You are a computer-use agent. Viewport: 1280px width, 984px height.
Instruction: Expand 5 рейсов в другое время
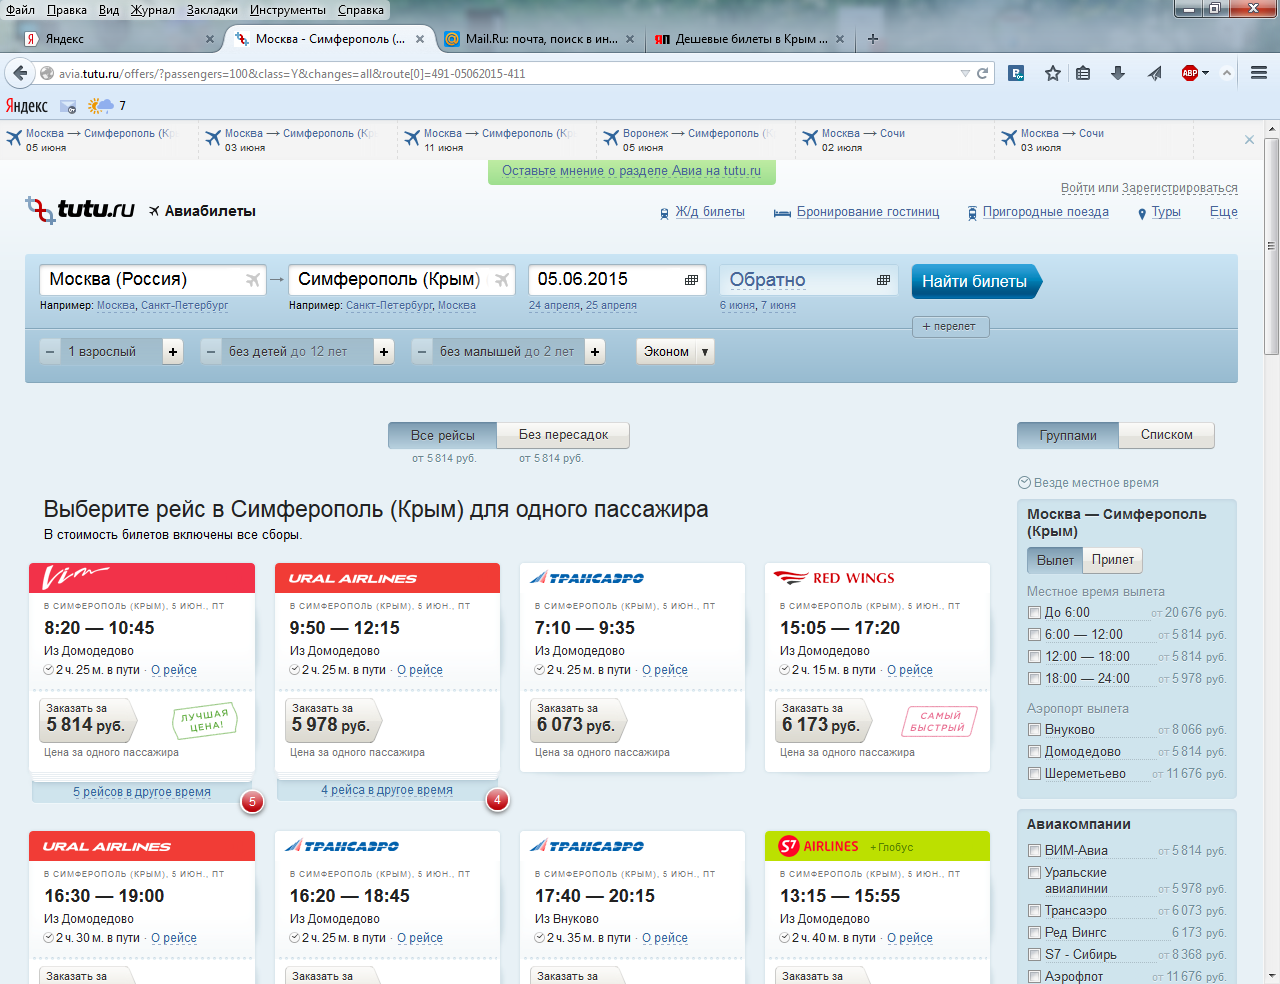pyautogui.click(x=142, y=792)
